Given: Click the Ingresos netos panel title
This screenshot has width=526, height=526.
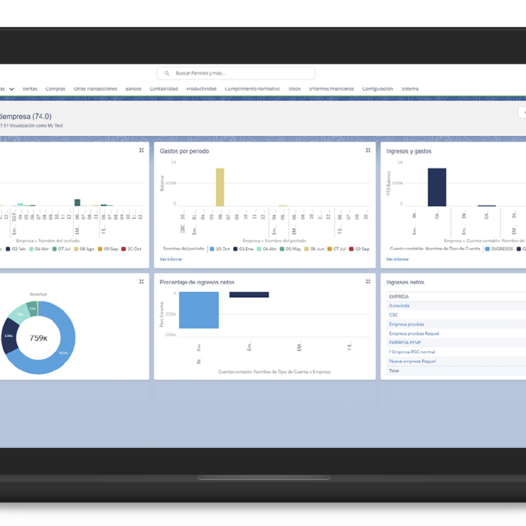Looking at the screenshot, I should click(x=405, y=282).
